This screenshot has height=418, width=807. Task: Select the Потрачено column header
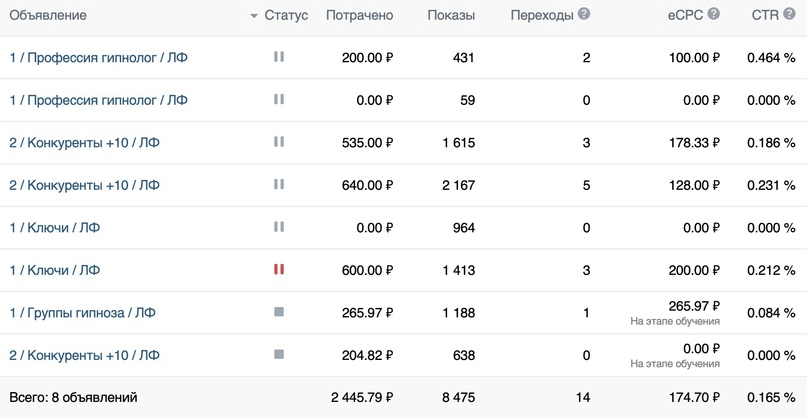click(359, 16)
